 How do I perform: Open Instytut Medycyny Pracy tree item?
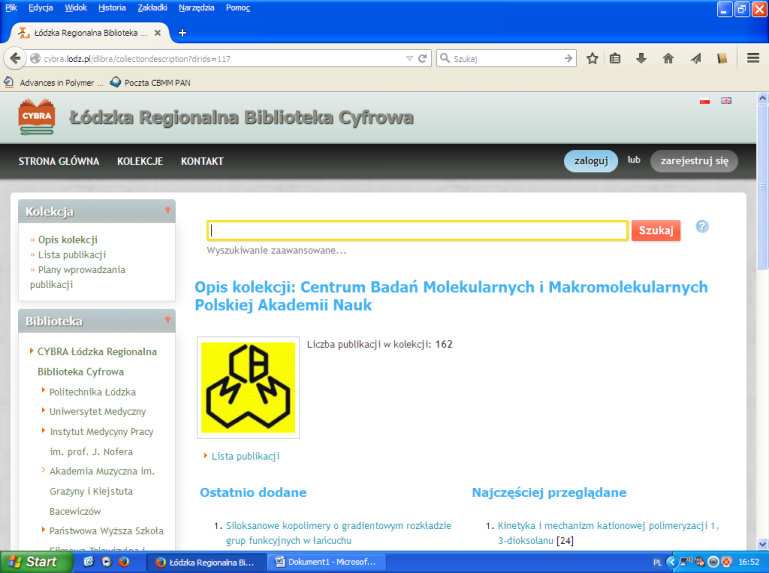coord(101,442)
